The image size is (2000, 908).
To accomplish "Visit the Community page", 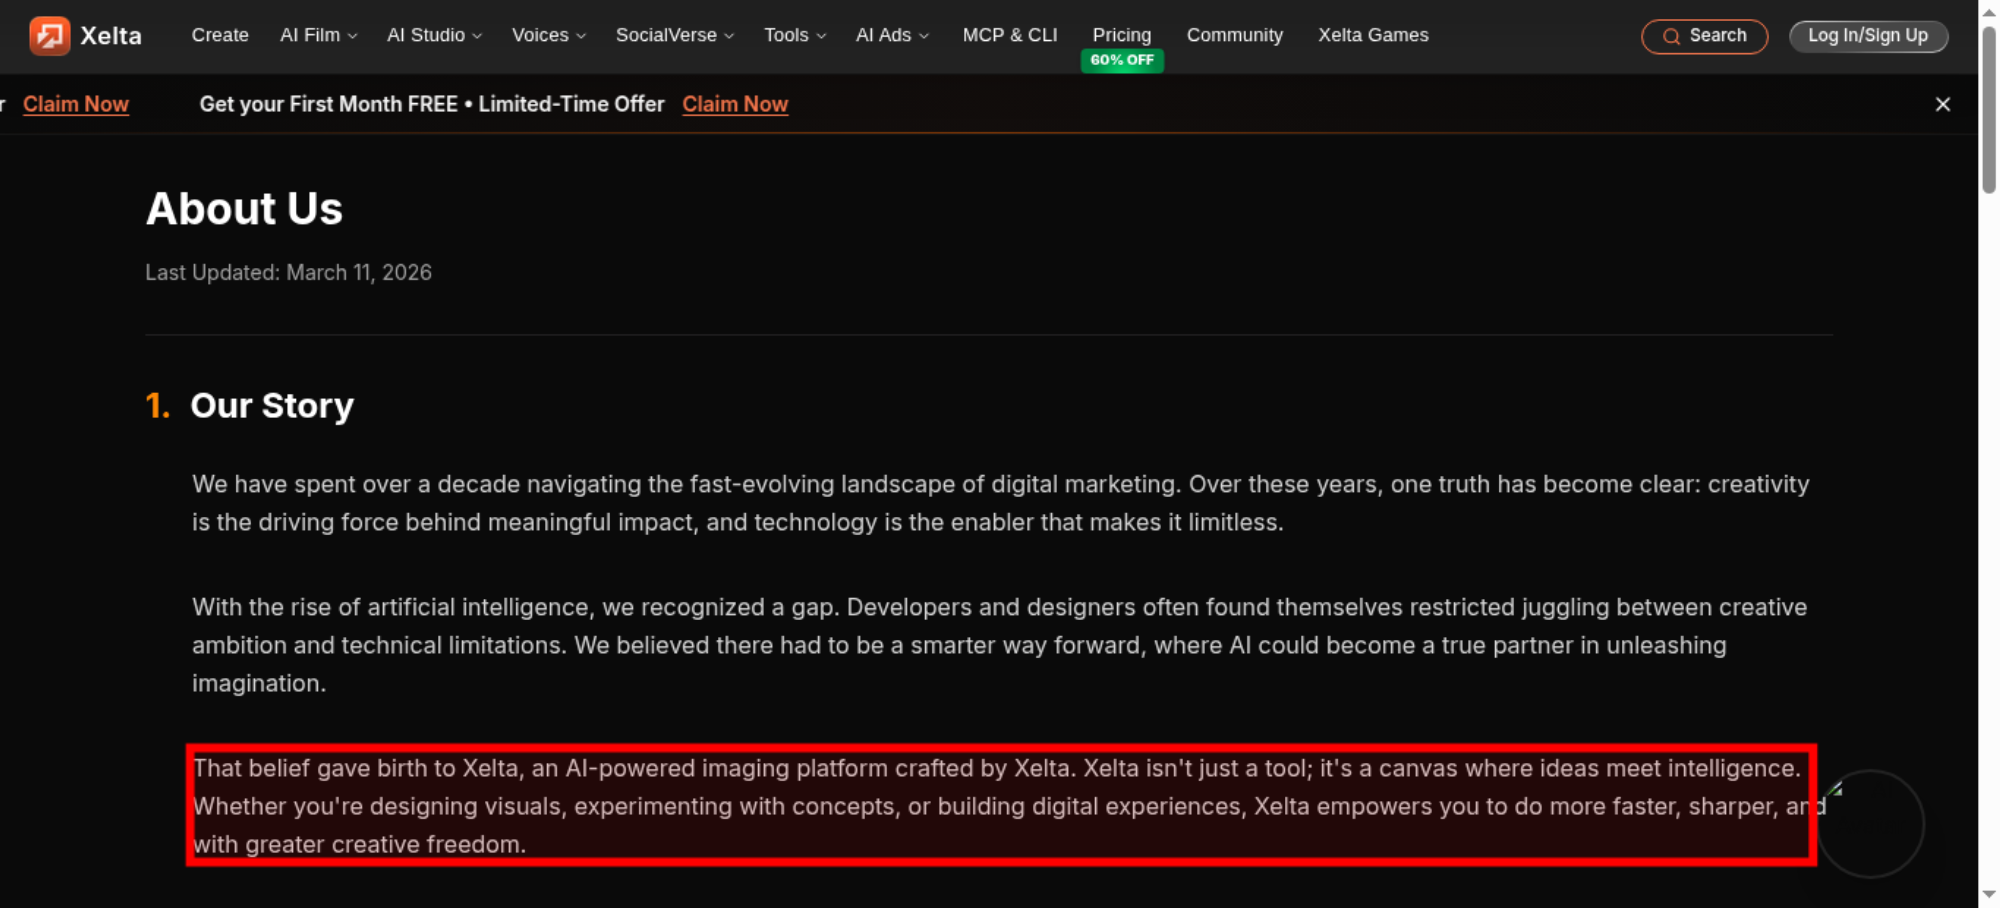I will click(x=1235, y=35).
